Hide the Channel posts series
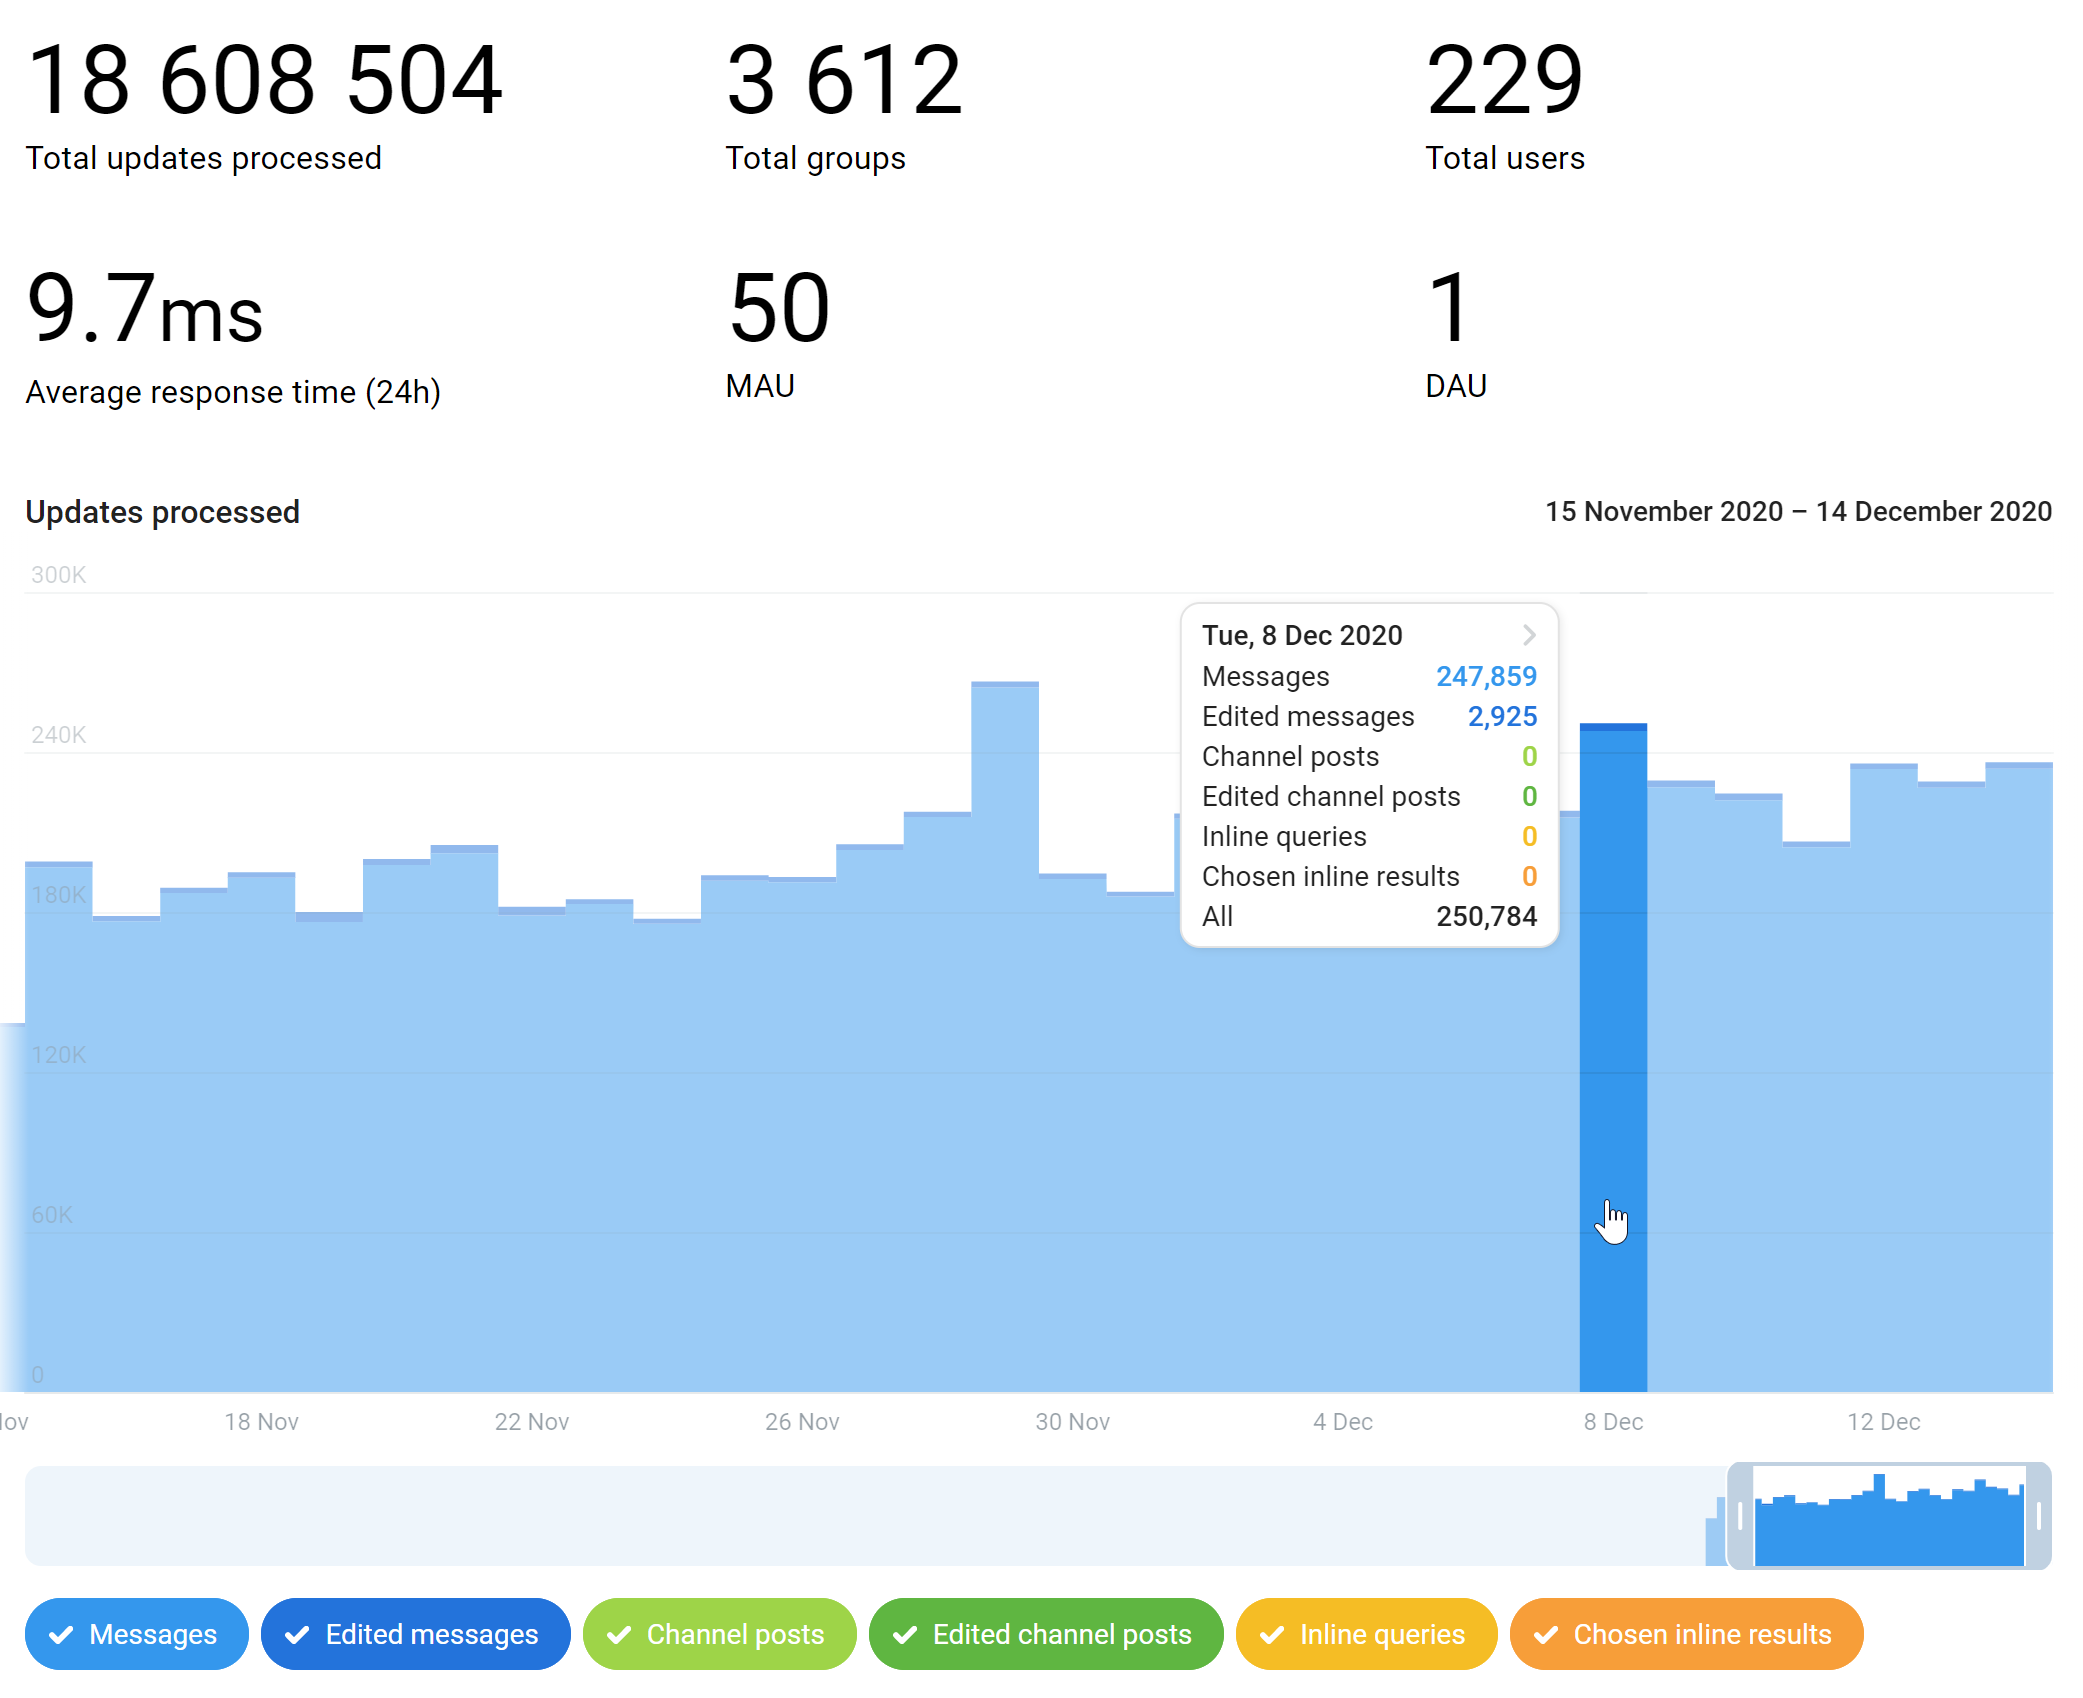2083x1698 pixels. tap(719, 1634)
